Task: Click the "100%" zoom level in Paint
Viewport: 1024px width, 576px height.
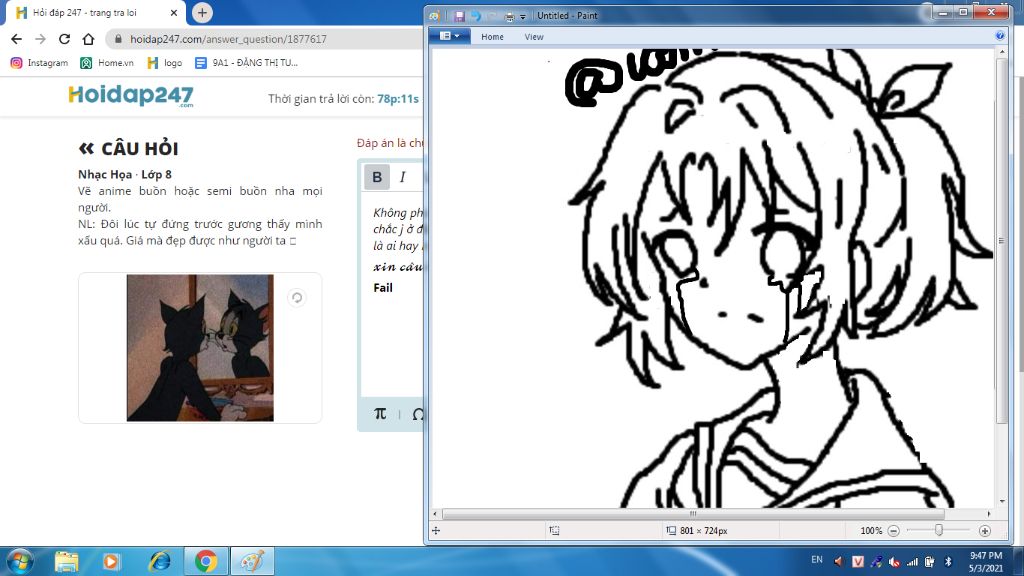Action: point(871,531)
